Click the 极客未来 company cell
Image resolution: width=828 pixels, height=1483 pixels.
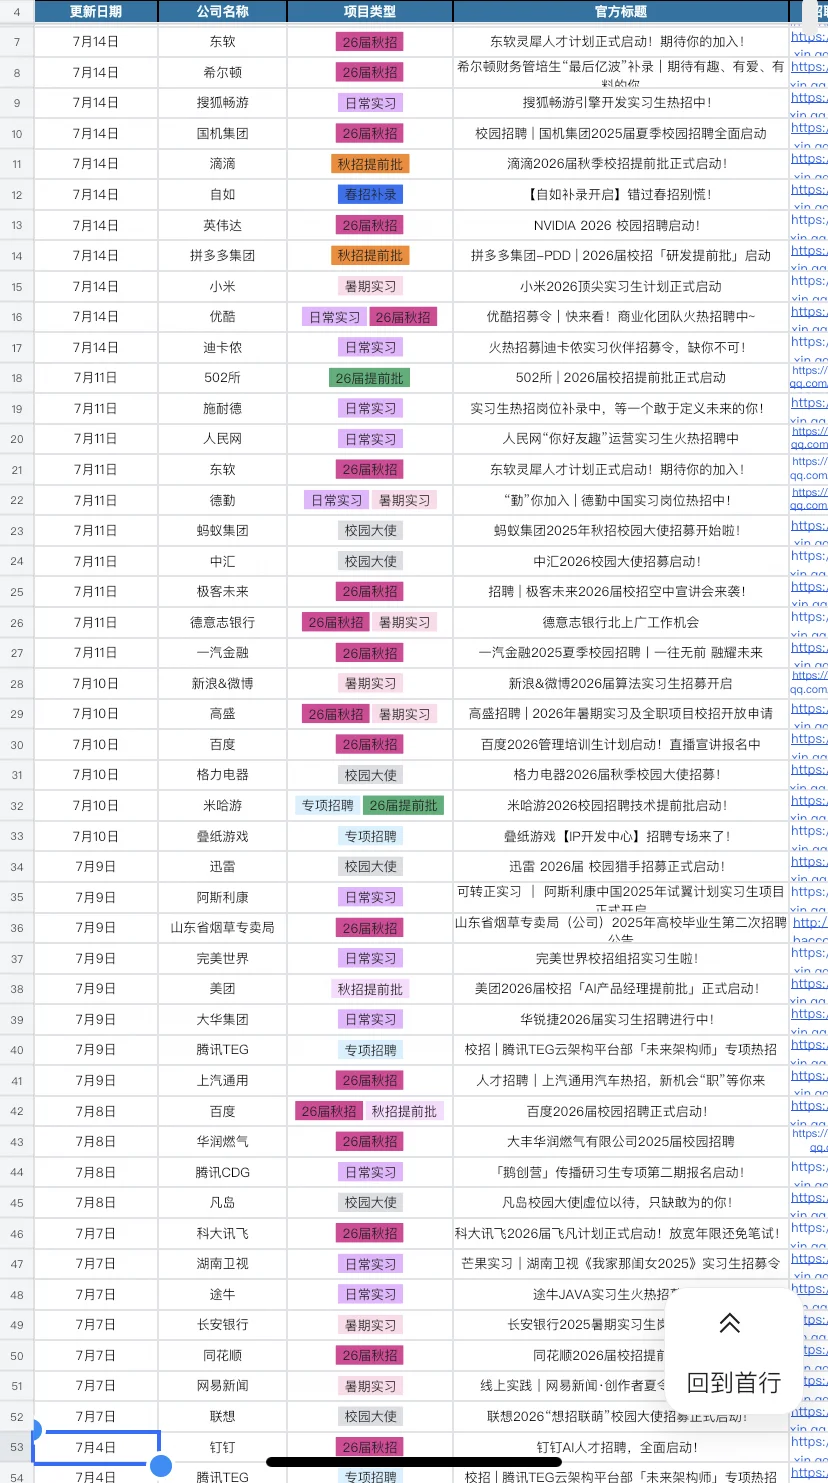tap(223, 592)
